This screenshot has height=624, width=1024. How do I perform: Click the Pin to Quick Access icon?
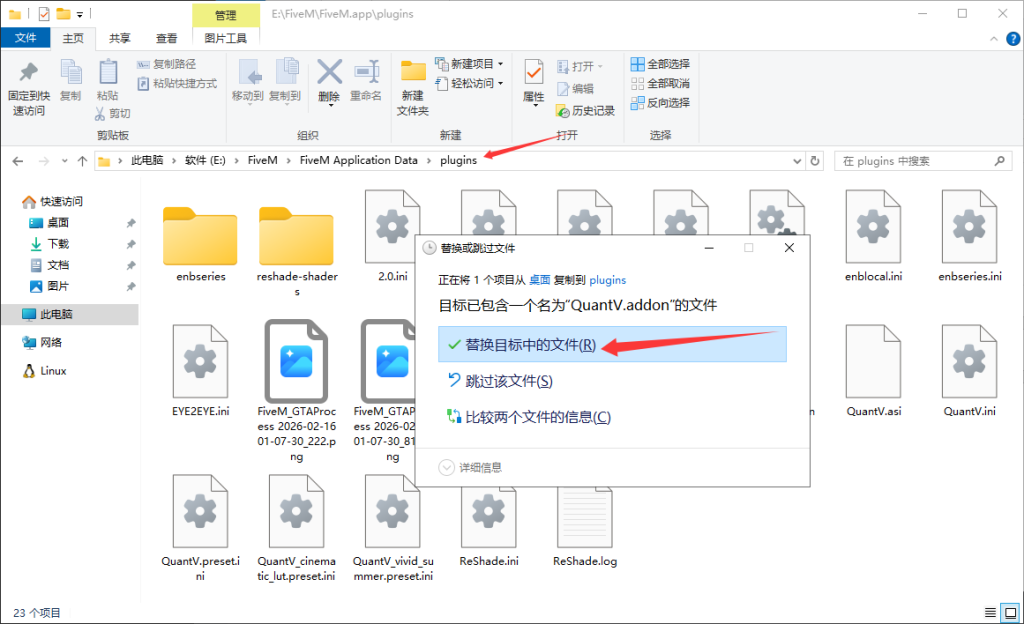[x=28, y=75]
